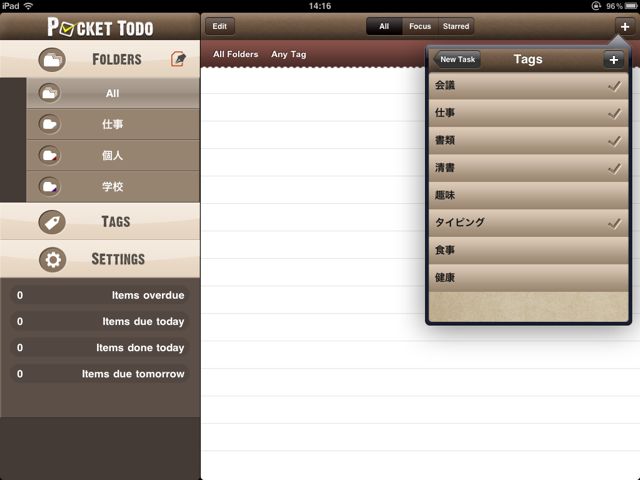Click the 仕事 folder icon in sidebar

click(49, 124)
